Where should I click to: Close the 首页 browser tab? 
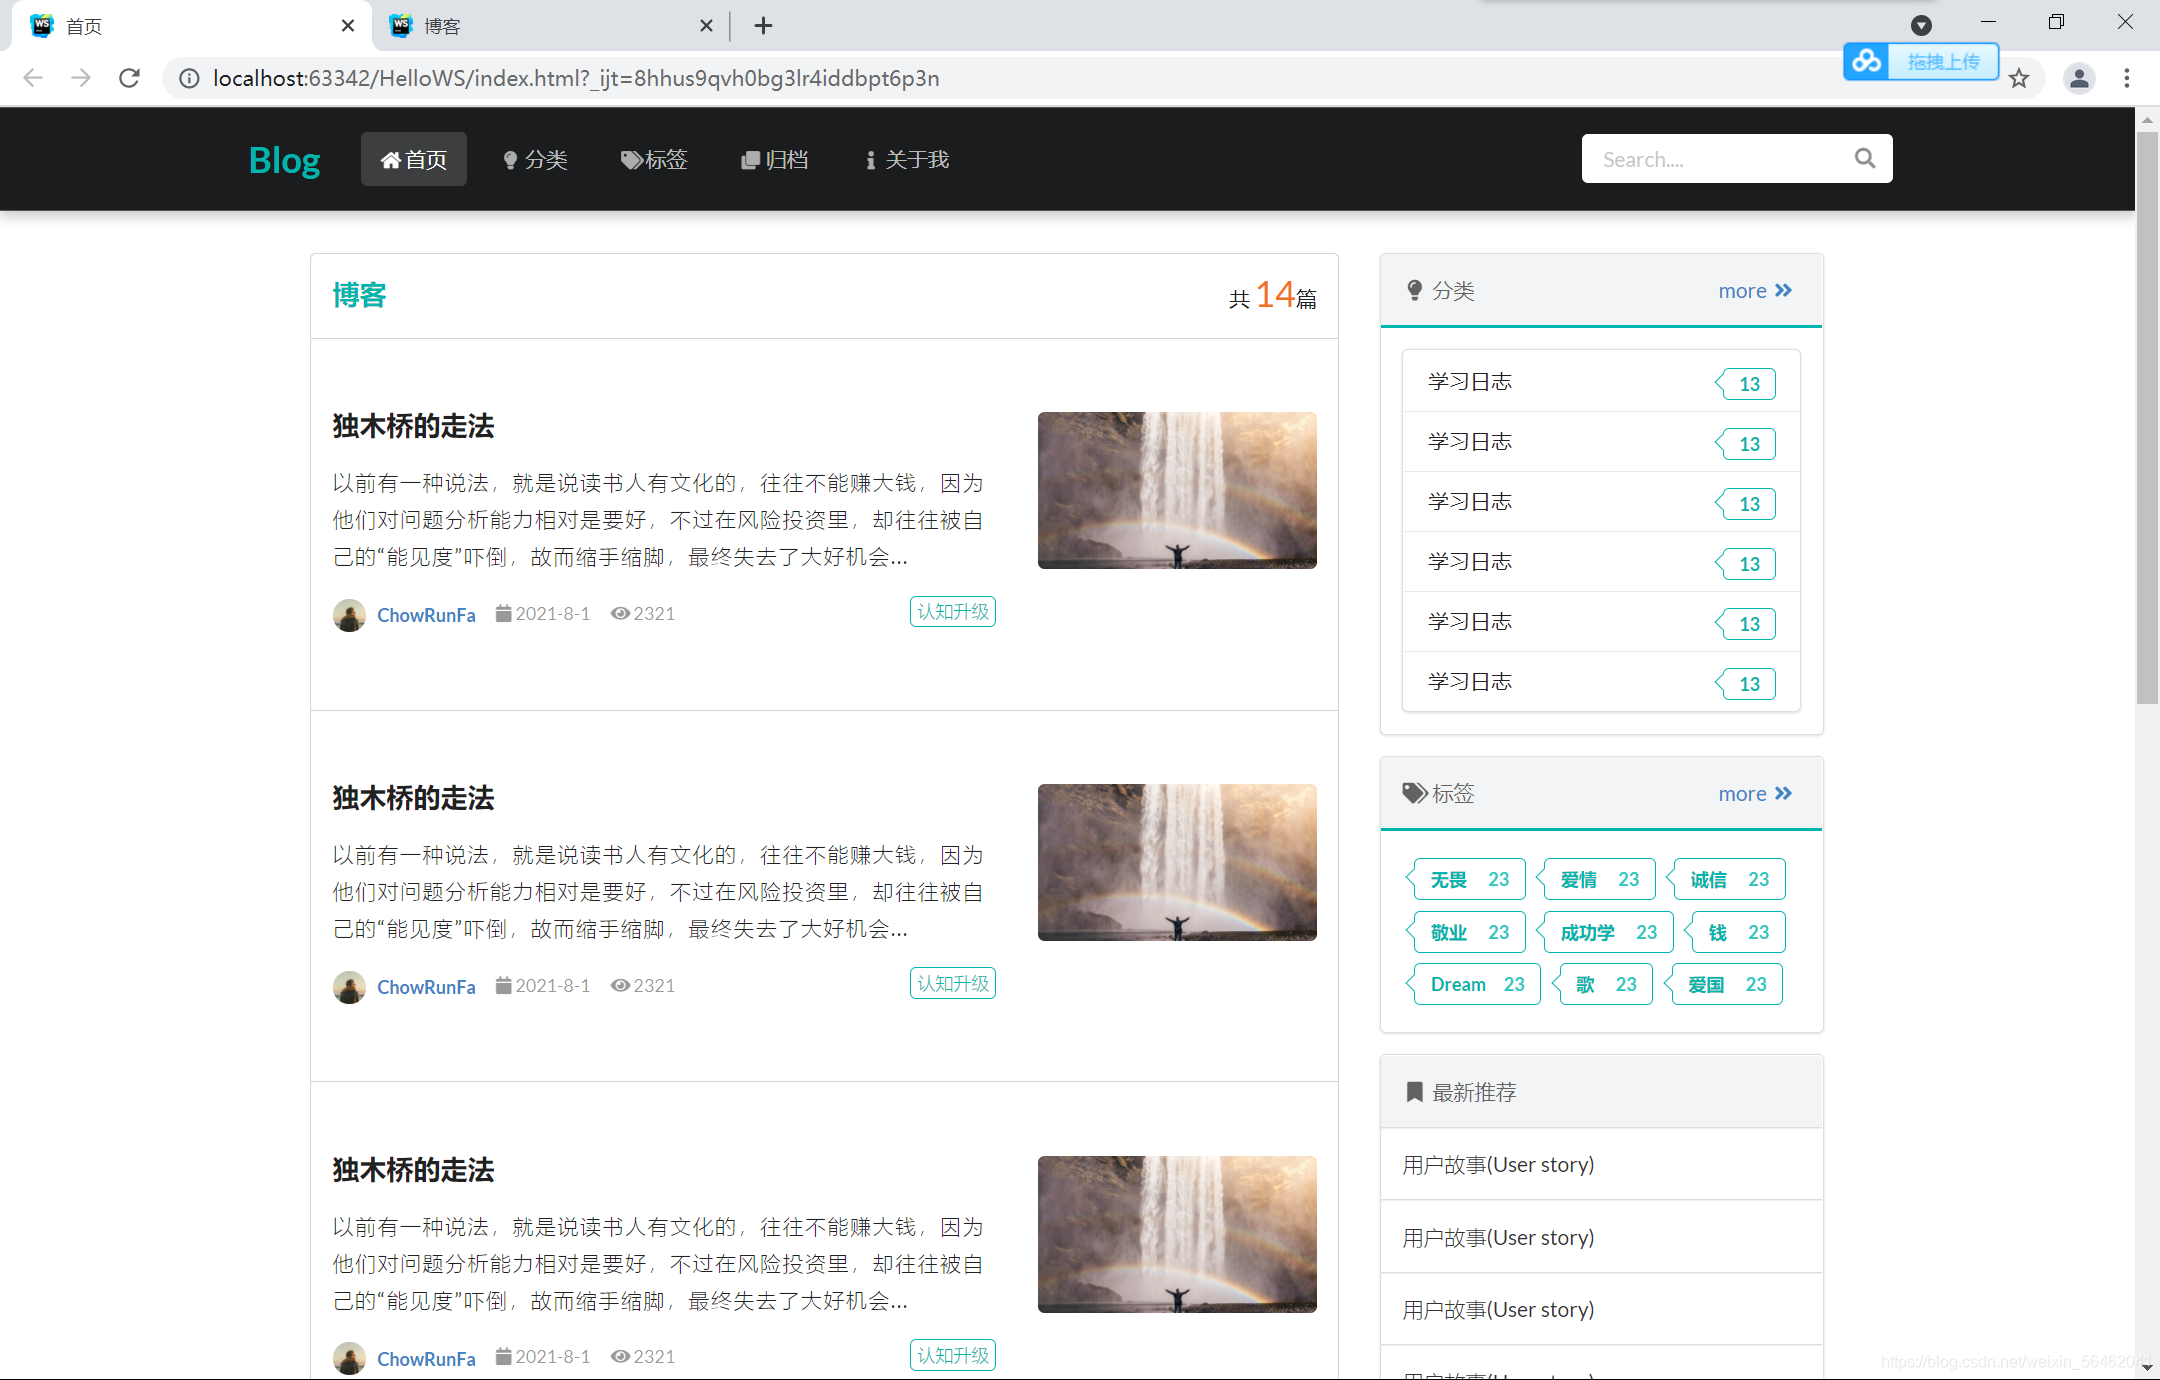click(348, 26)
